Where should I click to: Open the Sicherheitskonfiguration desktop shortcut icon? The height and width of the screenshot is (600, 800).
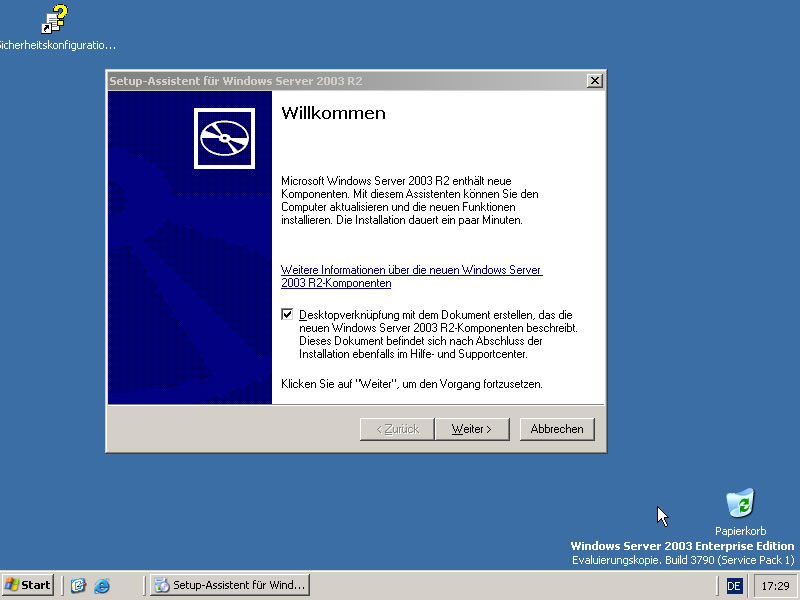click(54, 20)
